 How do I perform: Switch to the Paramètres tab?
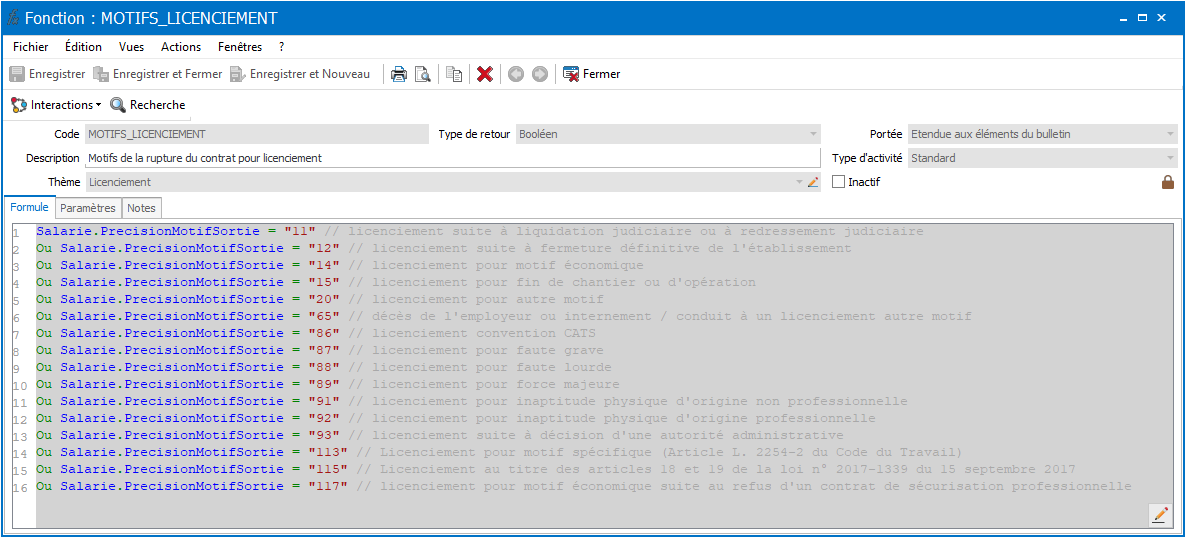[x=88, y=207]
